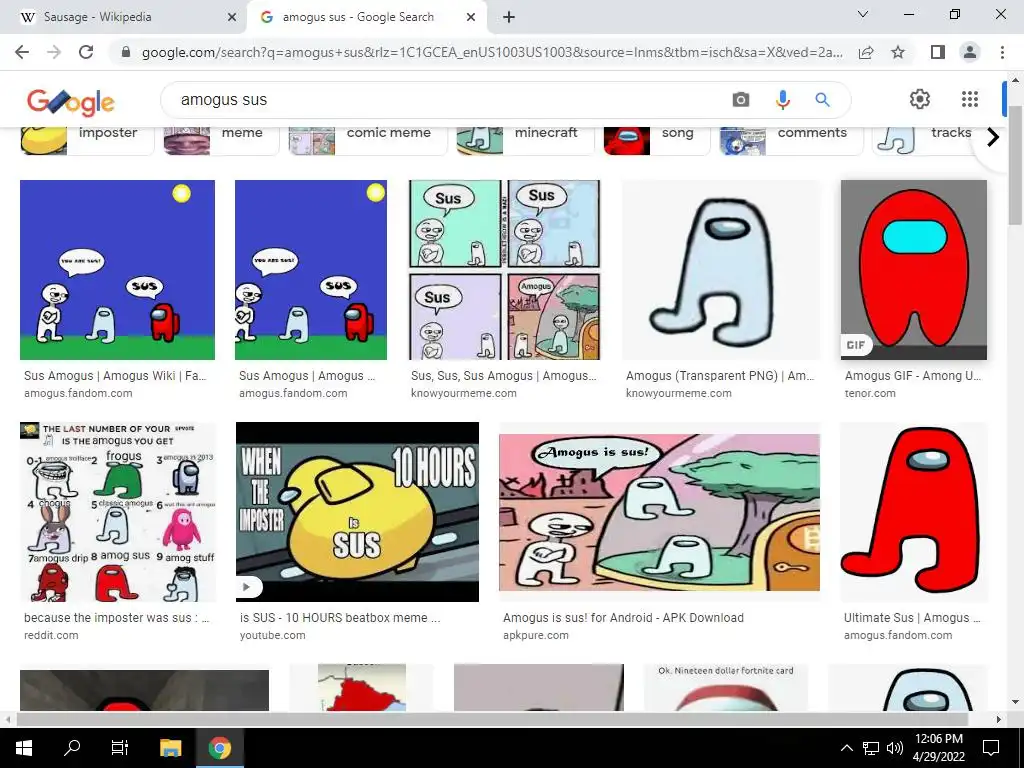Start voice search with microphone
This screenshot has height=768, width=1024.
coord(782,100)
